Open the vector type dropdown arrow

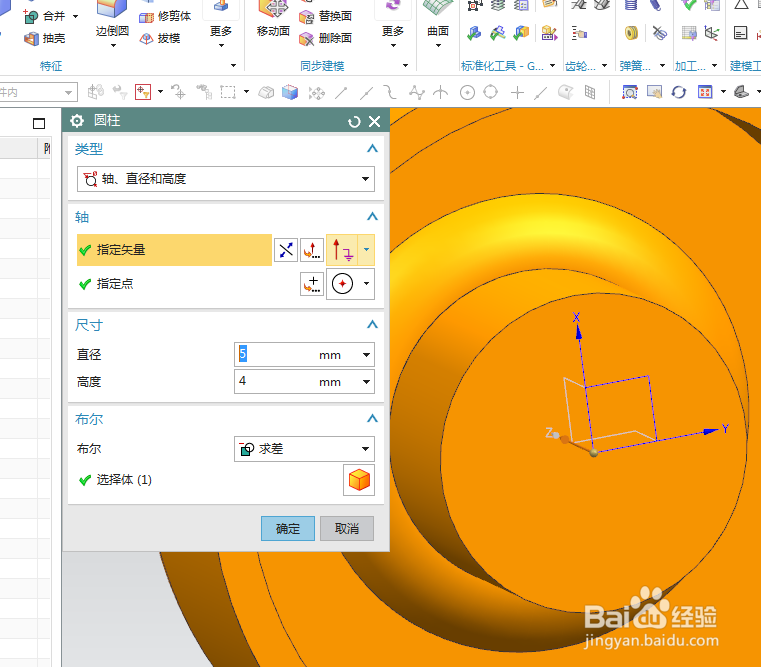(x=366, y=250)
